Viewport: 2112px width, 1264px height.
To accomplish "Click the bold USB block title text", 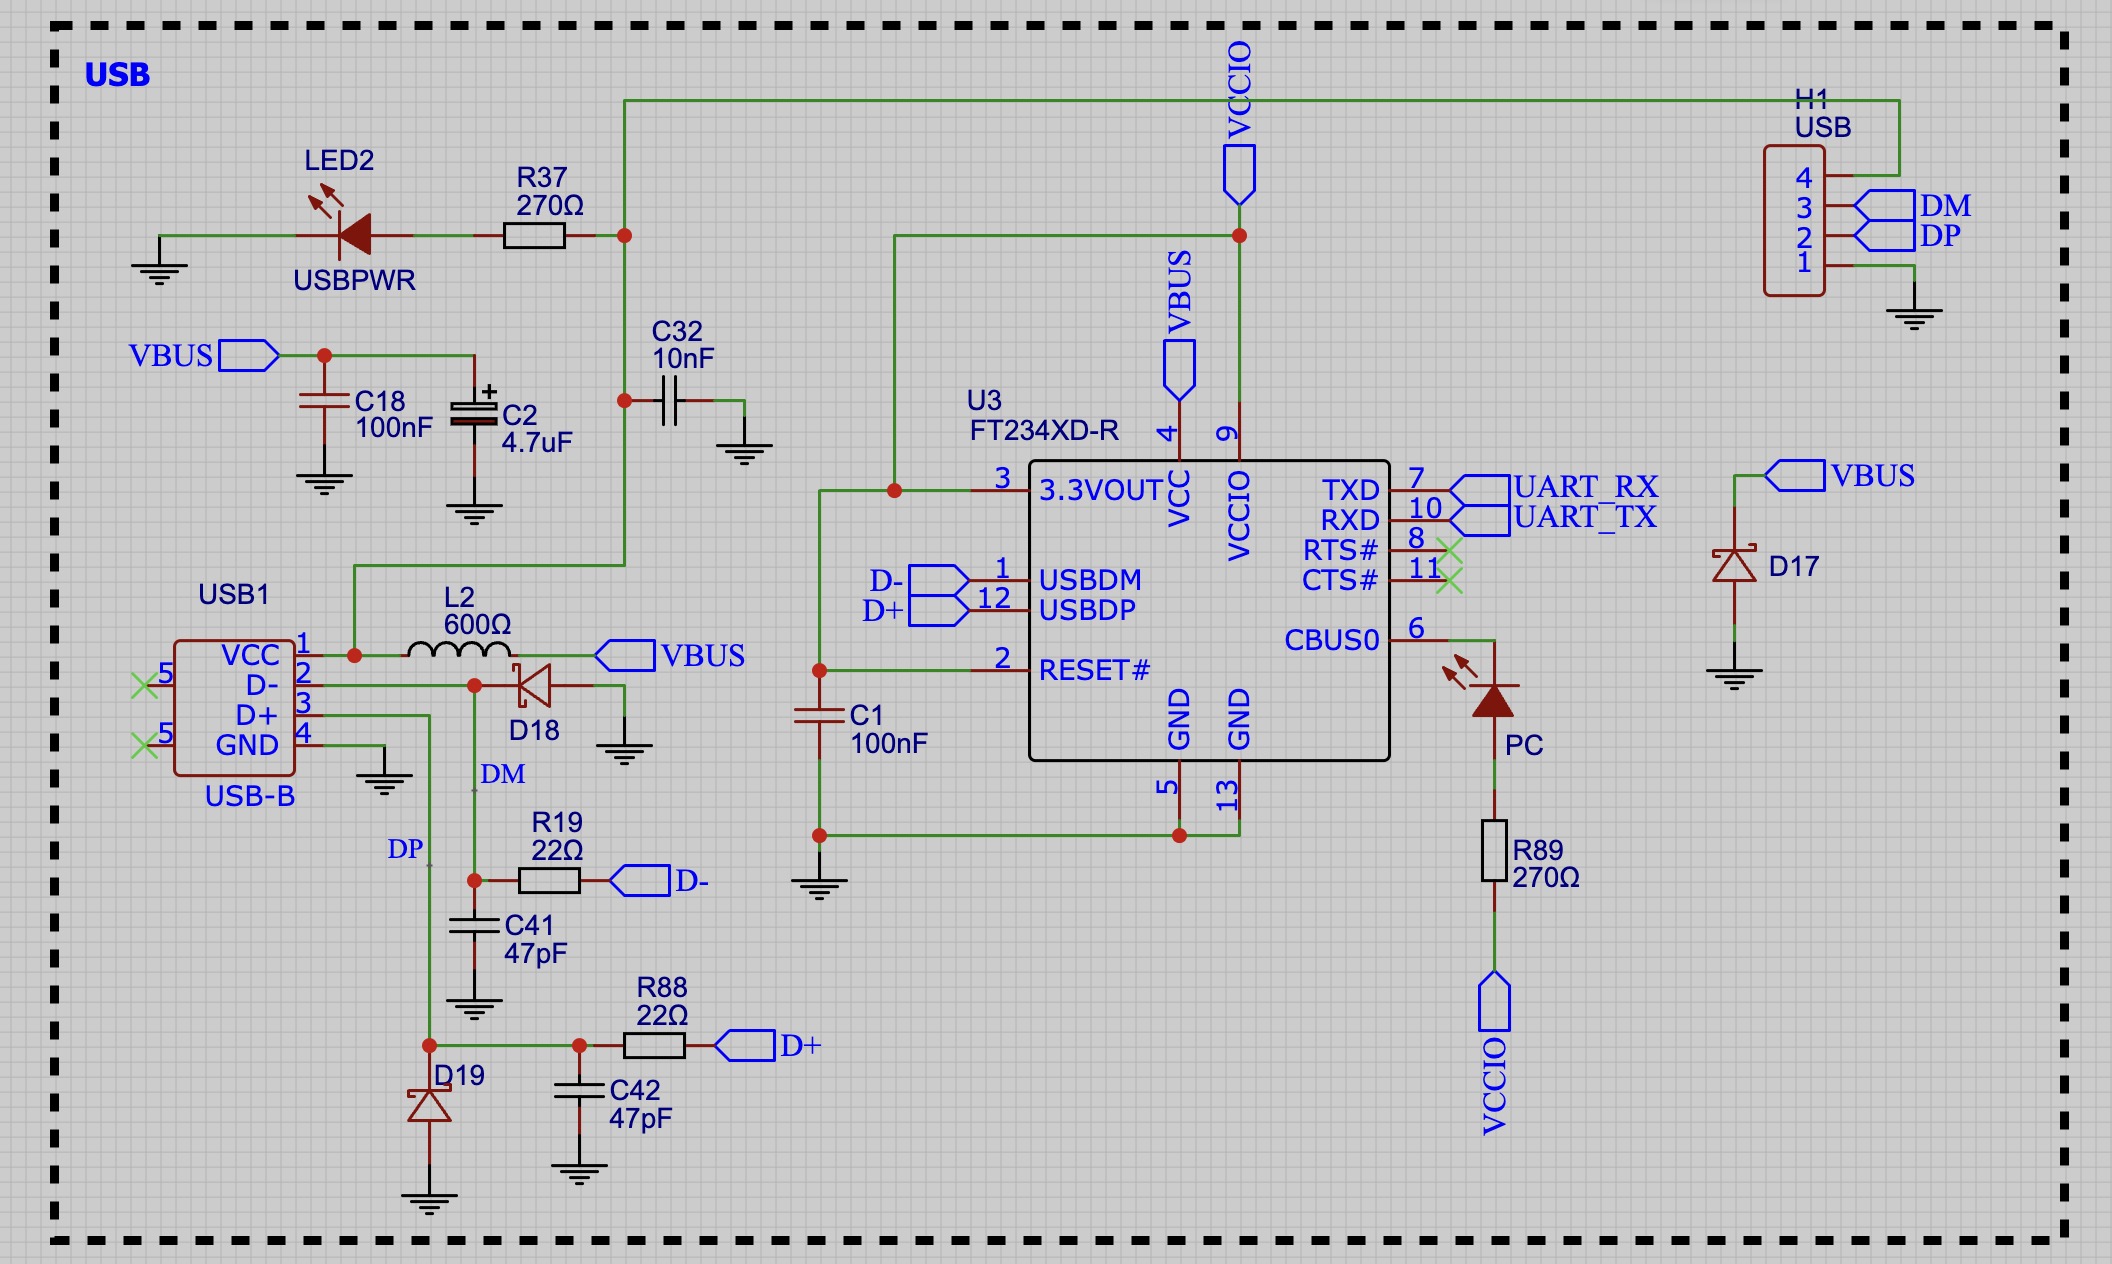I will pyautogui.click(x=117, y=75).
